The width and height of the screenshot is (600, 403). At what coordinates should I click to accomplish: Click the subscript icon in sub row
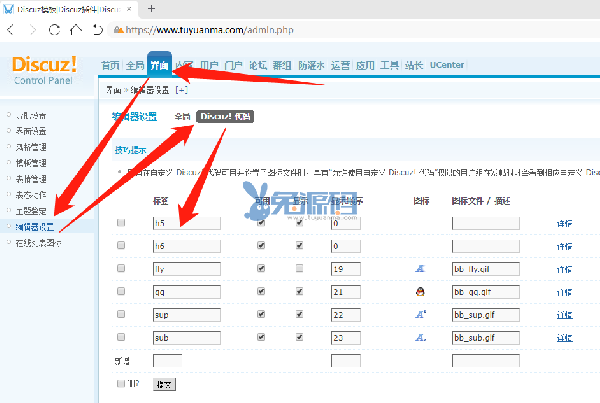[421, 338]
